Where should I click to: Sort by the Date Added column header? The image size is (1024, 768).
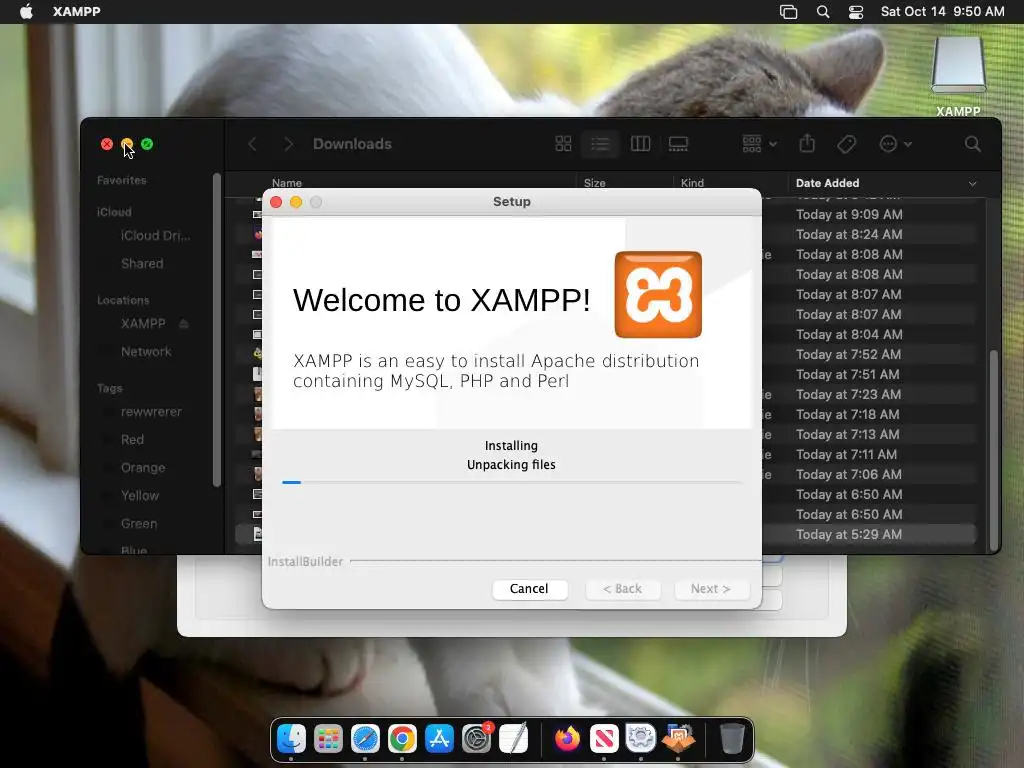point(827,183)
